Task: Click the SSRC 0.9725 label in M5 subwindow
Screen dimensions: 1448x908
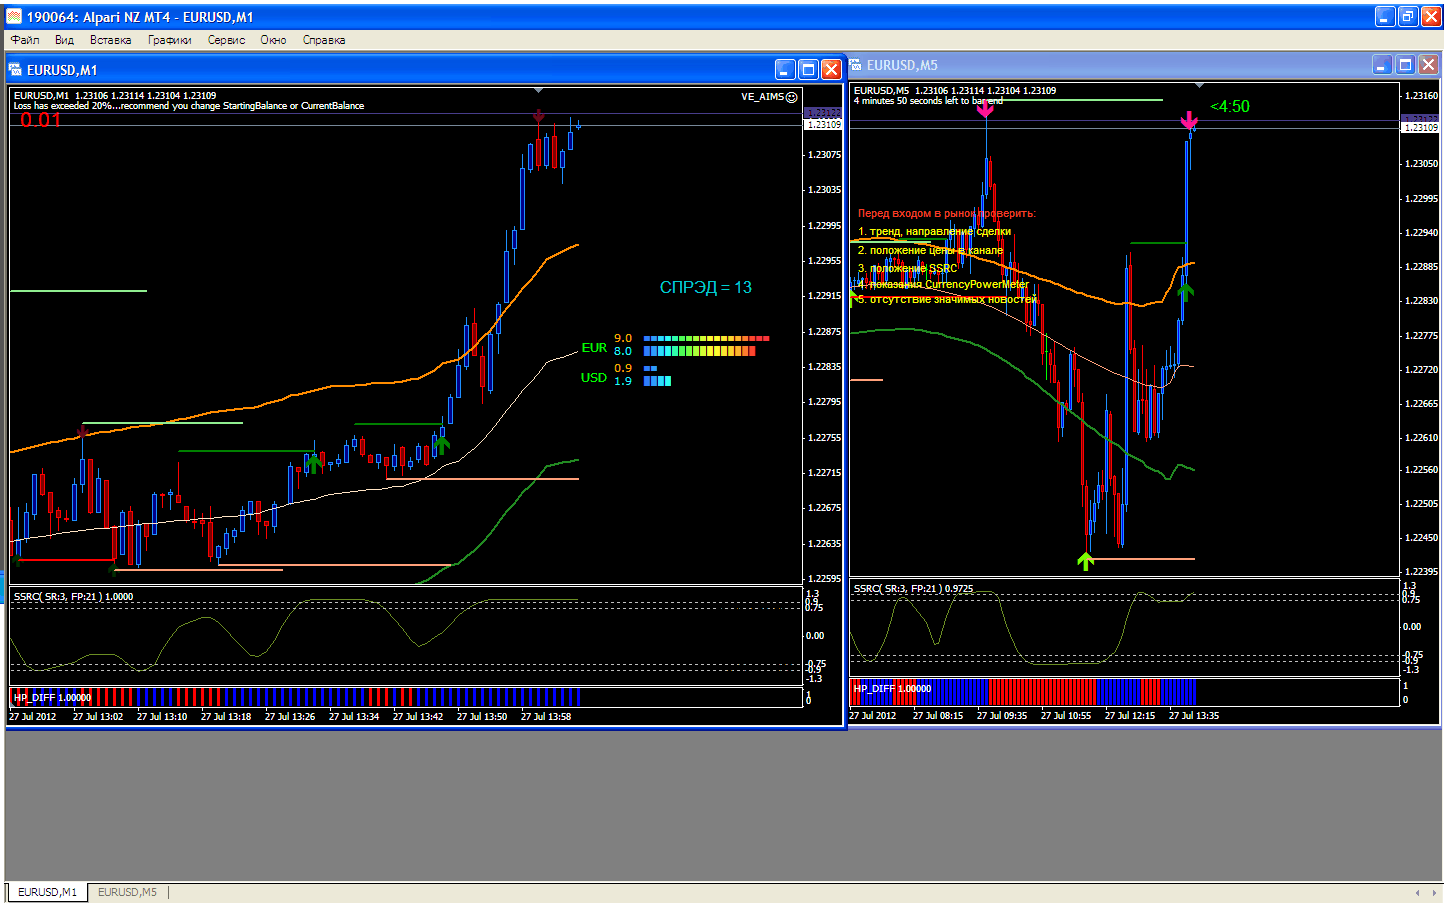Action: [x=913, y=589]
